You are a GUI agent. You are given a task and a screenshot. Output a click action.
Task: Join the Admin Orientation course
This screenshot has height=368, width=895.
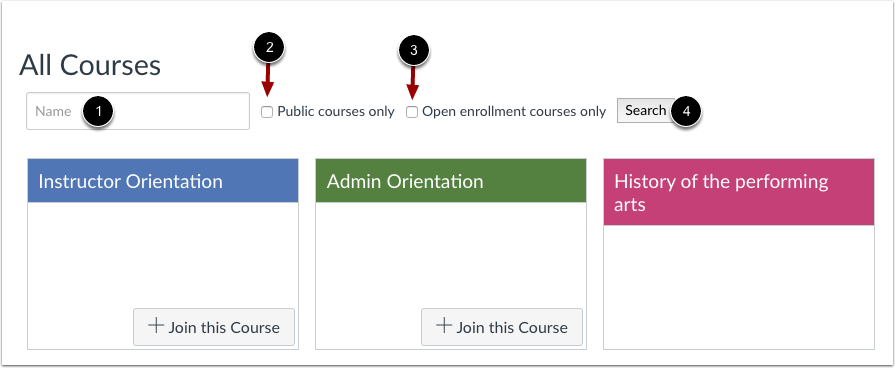tap(502, 327)
